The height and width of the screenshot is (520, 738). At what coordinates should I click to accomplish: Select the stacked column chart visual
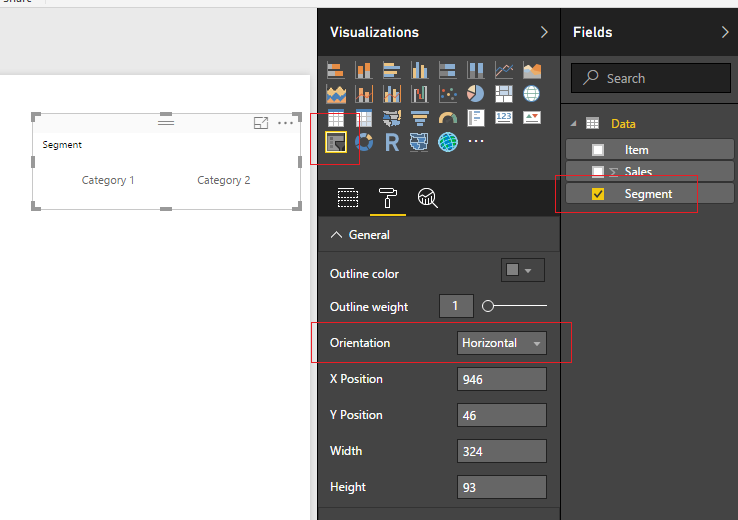point(363,71)
